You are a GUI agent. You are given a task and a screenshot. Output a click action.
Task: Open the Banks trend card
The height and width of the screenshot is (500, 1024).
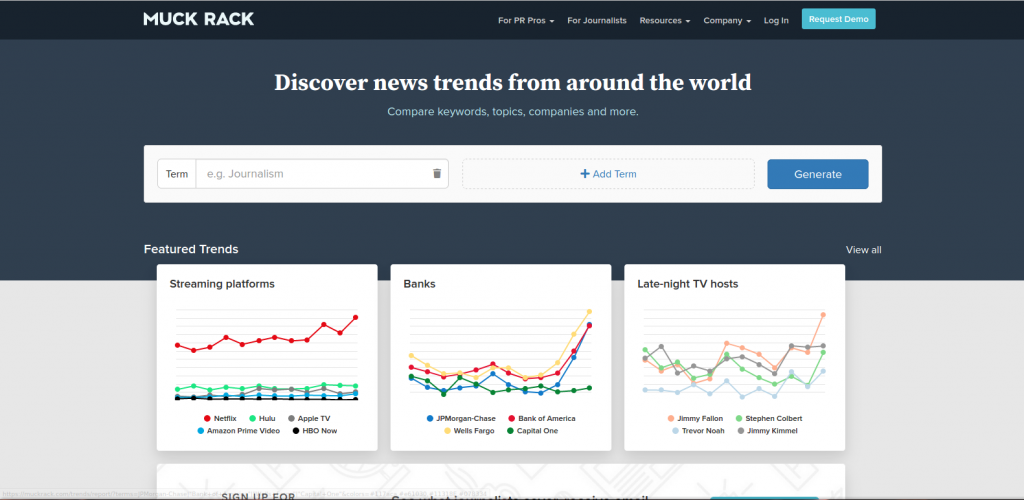click(501, 357)
